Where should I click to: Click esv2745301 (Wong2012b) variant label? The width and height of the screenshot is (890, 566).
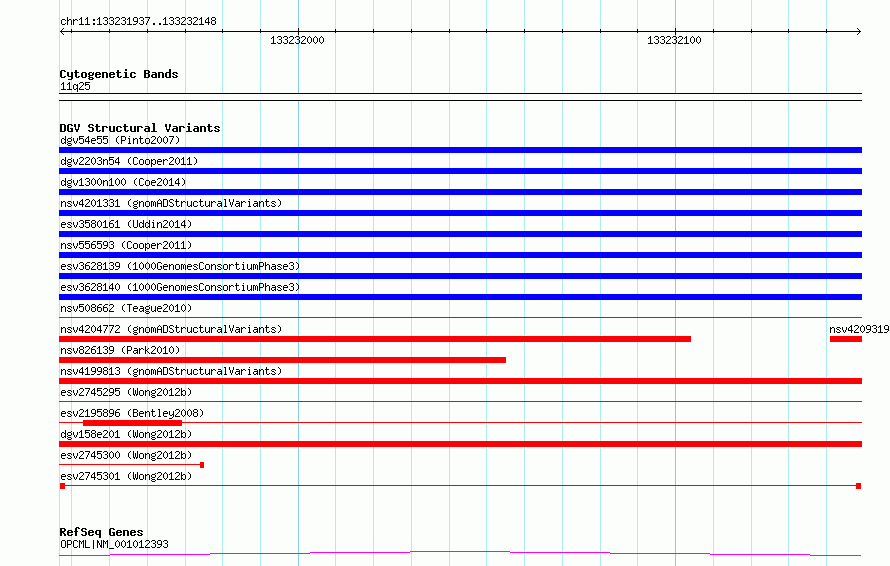[126, 476]
